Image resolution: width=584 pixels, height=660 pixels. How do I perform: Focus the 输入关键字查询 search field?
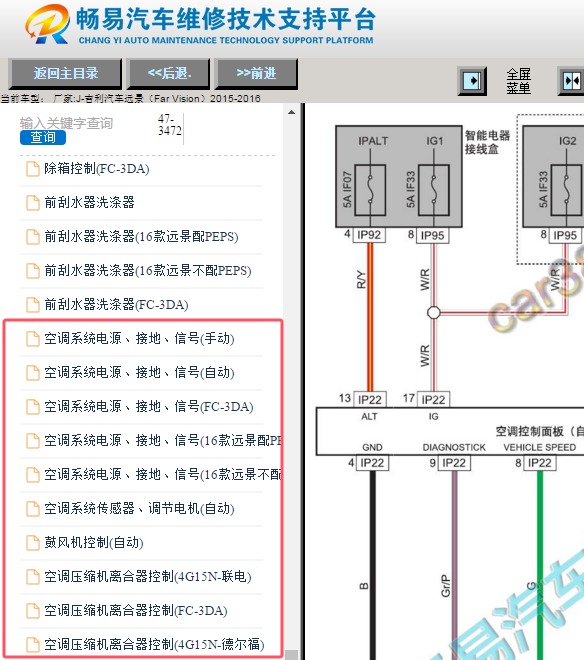point(67,123)
